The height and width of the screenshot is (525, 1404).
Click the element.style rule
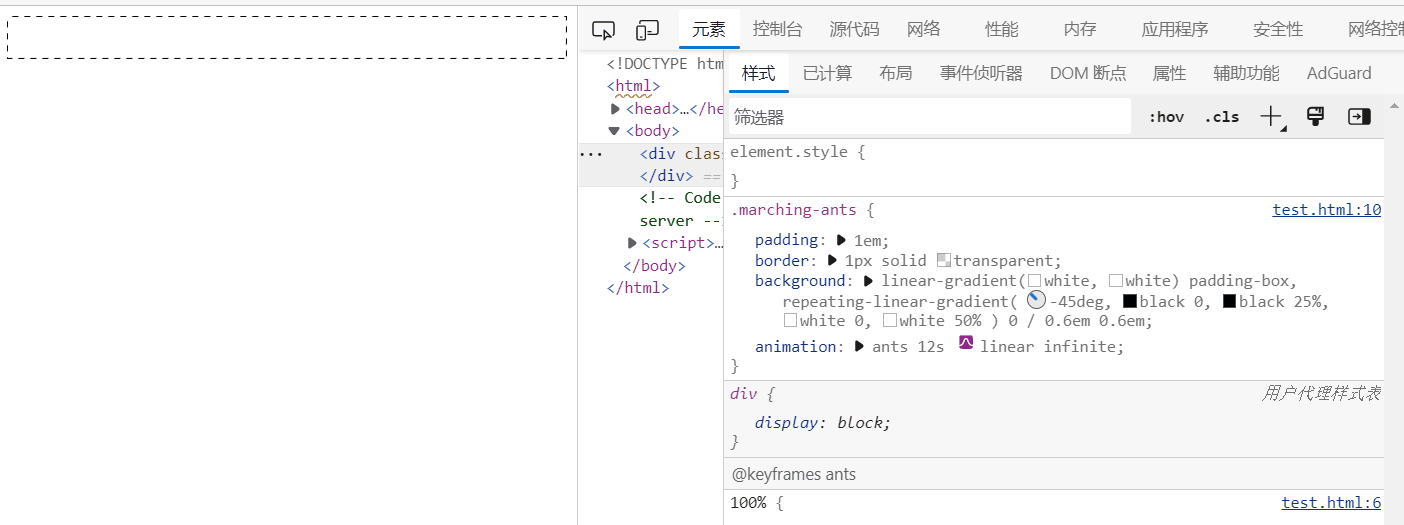point(797,152)
